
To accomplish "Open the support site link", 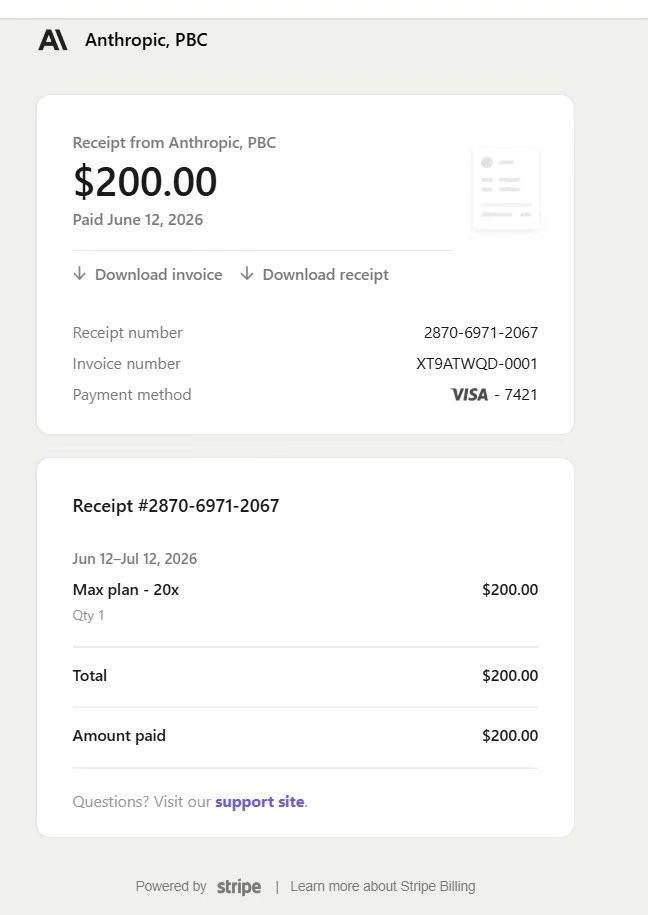I will 260,802.
